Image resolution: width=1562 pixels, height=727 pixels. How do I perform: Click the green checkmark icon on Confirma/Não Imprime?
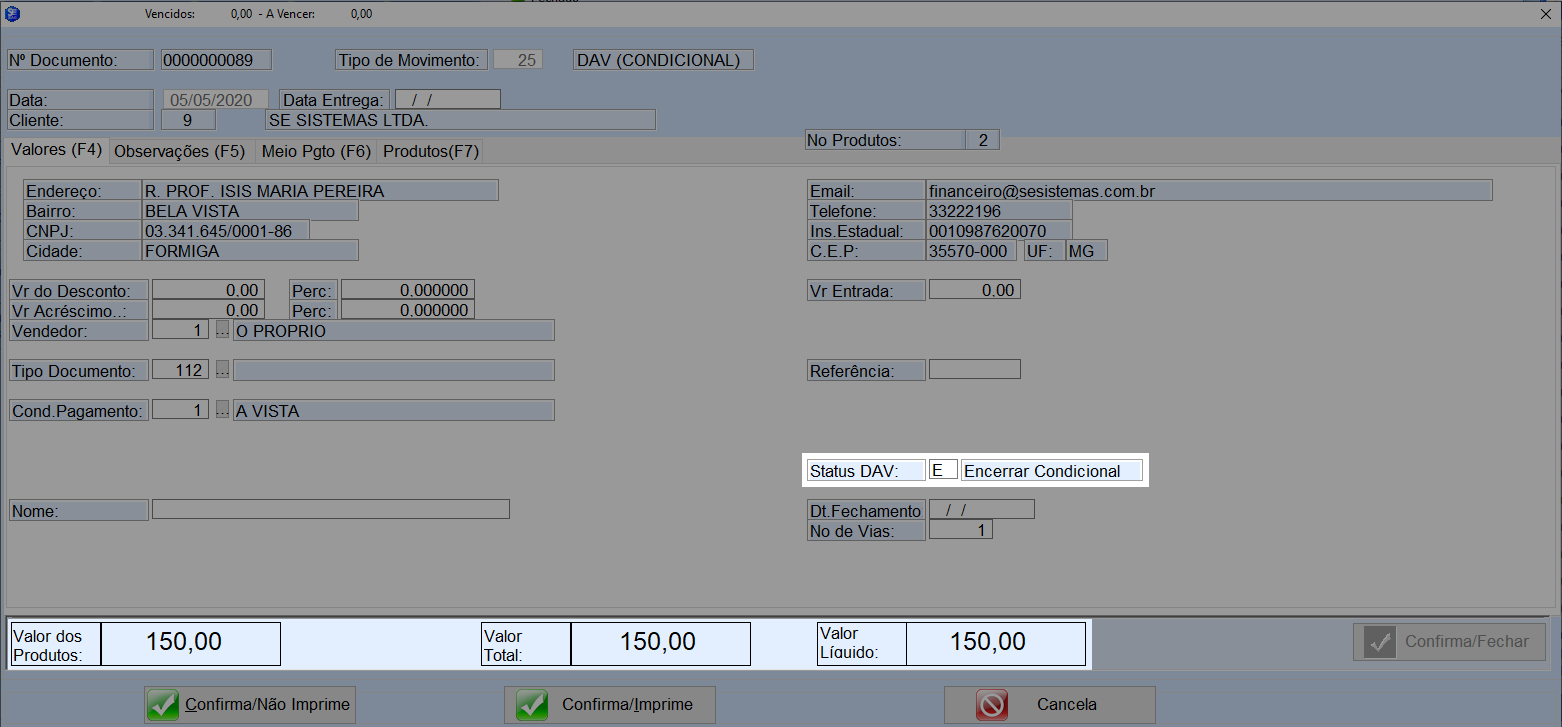pyautogui.click(x=164, y=705)
